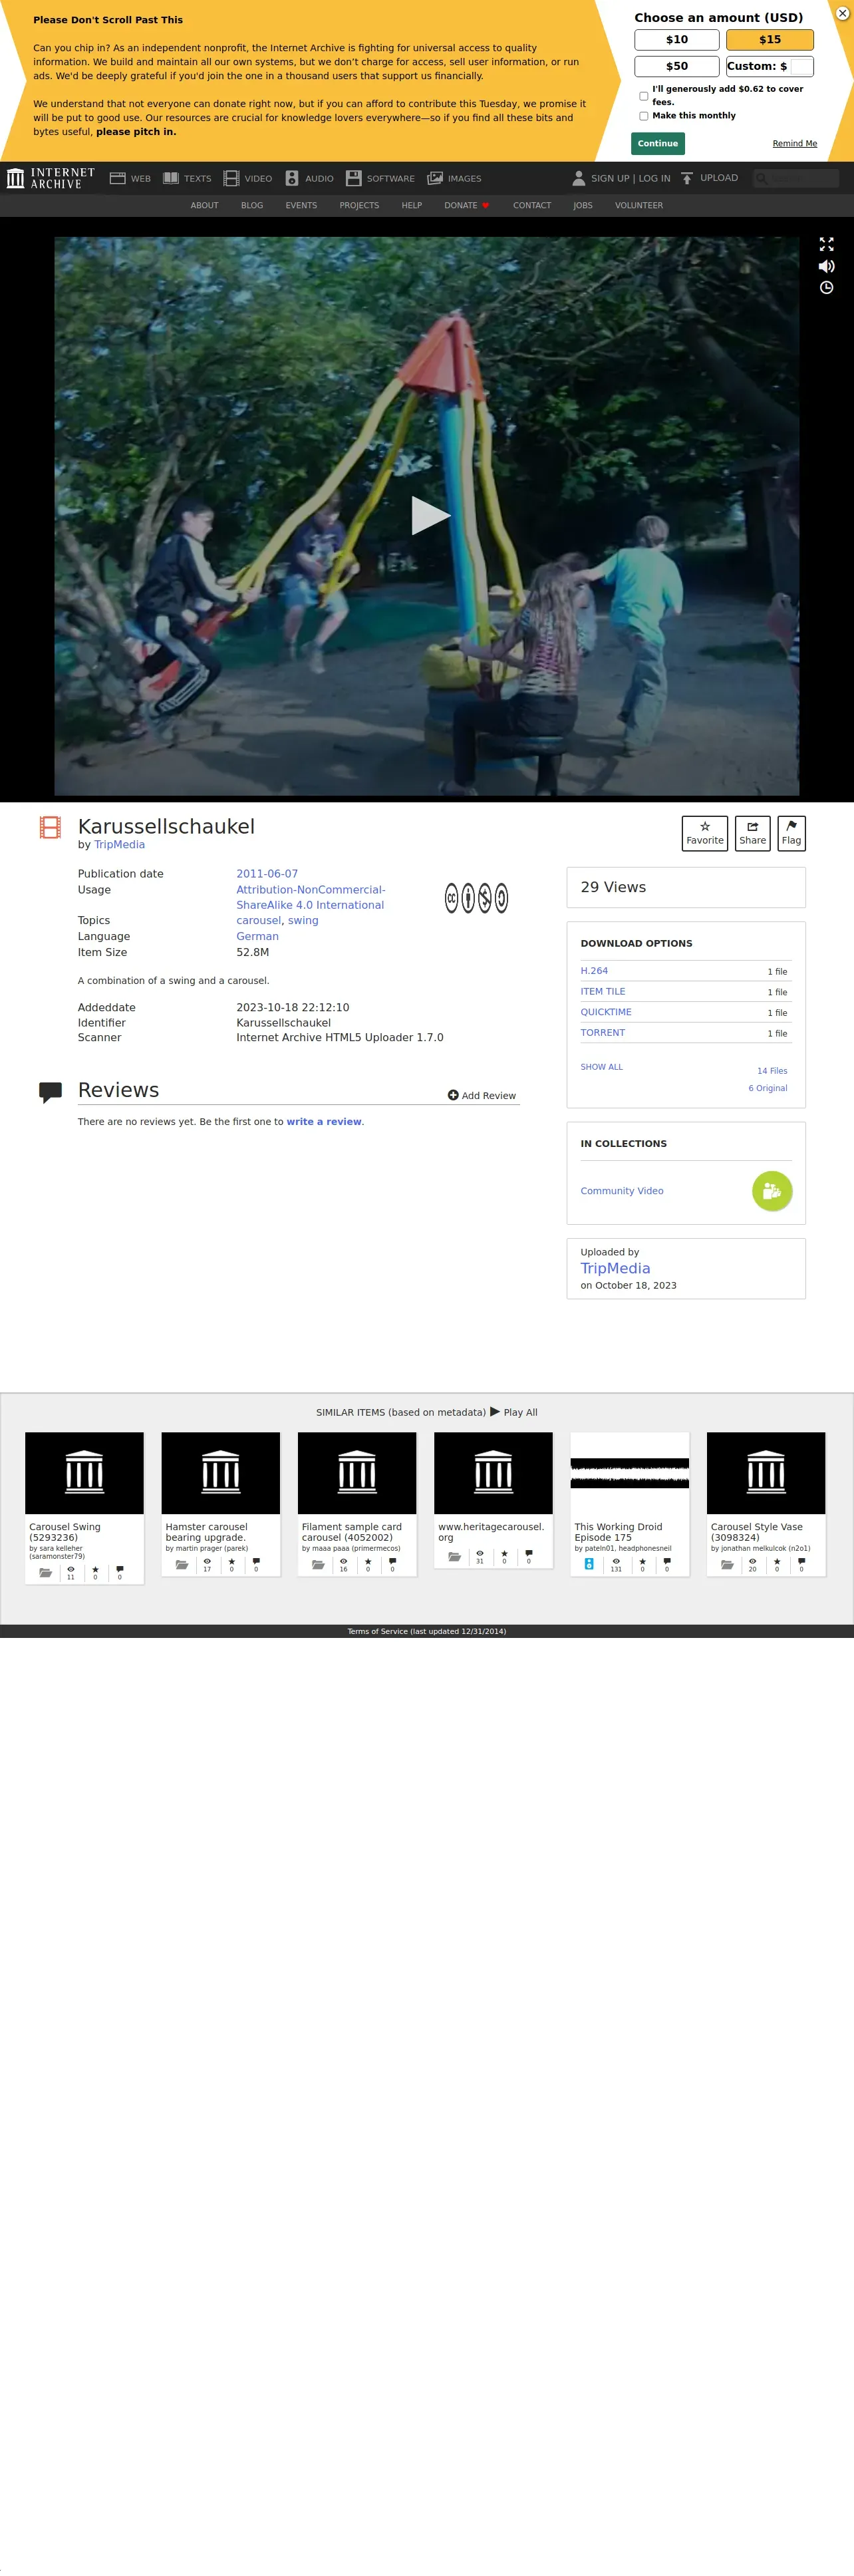The width and height of the screenshot is (854, 2576).
Task: Select the $15 donation amount
Action: (770, 40)
